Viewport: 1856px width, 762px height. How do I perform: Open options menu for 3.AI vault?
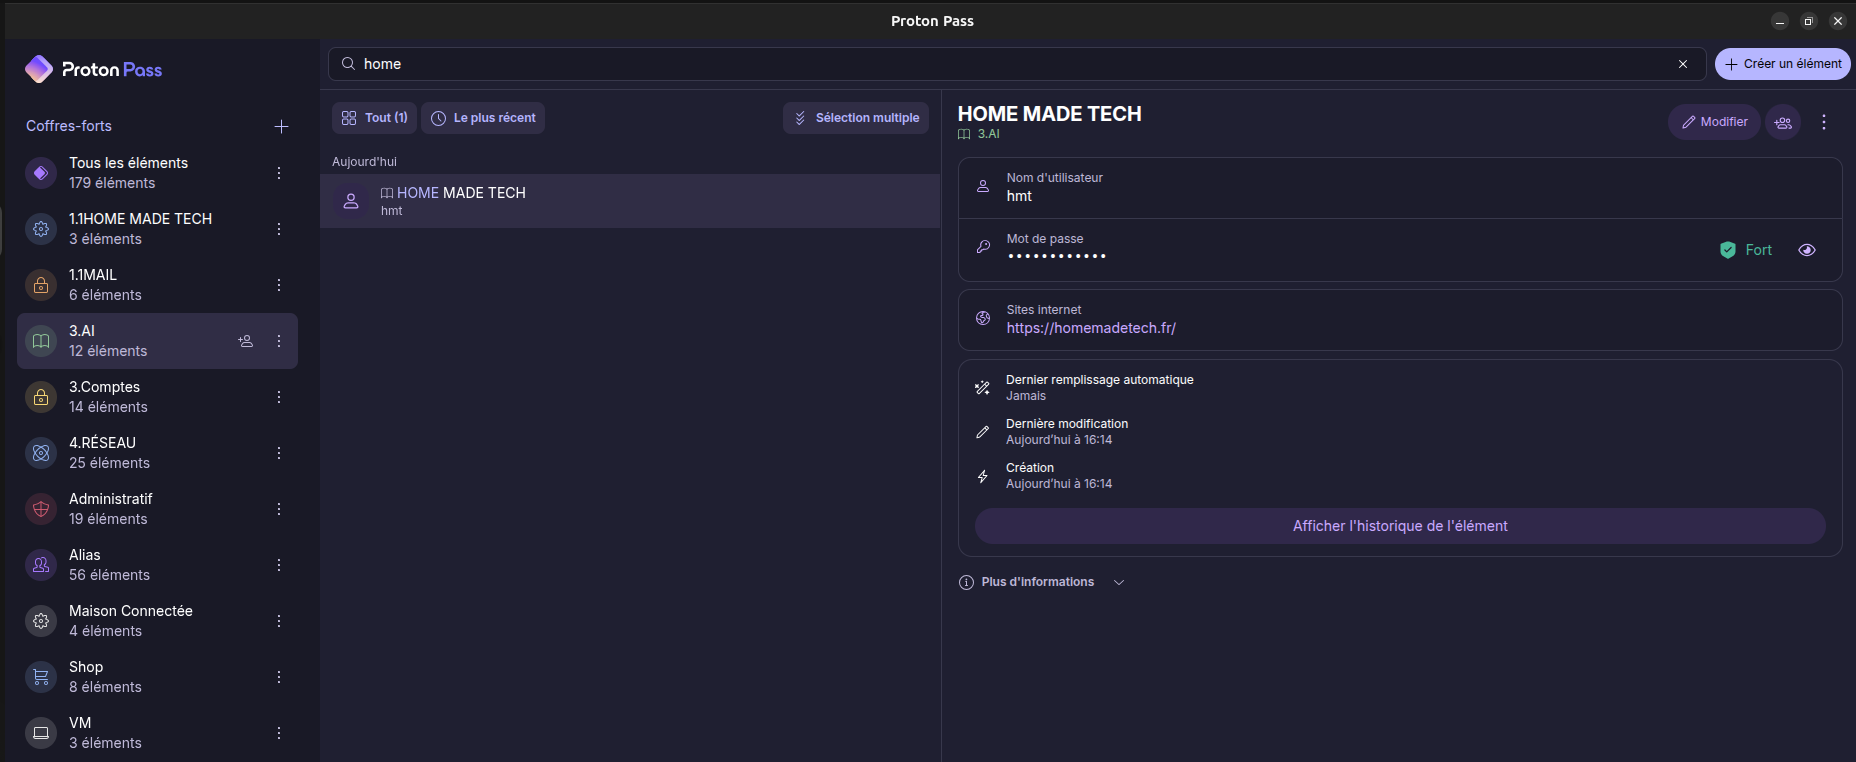[x=279, y=341]
